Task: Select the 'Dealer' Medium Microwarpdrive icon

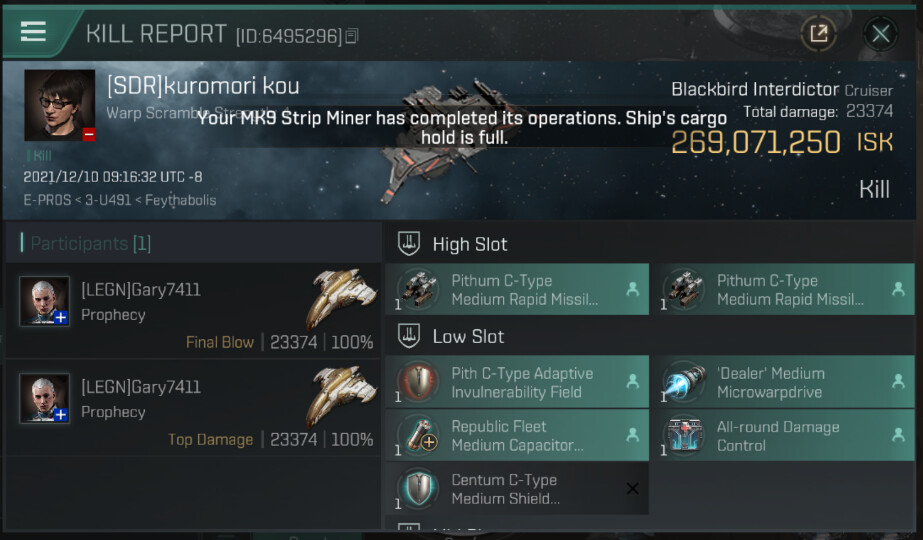Action: coord(683,382)
